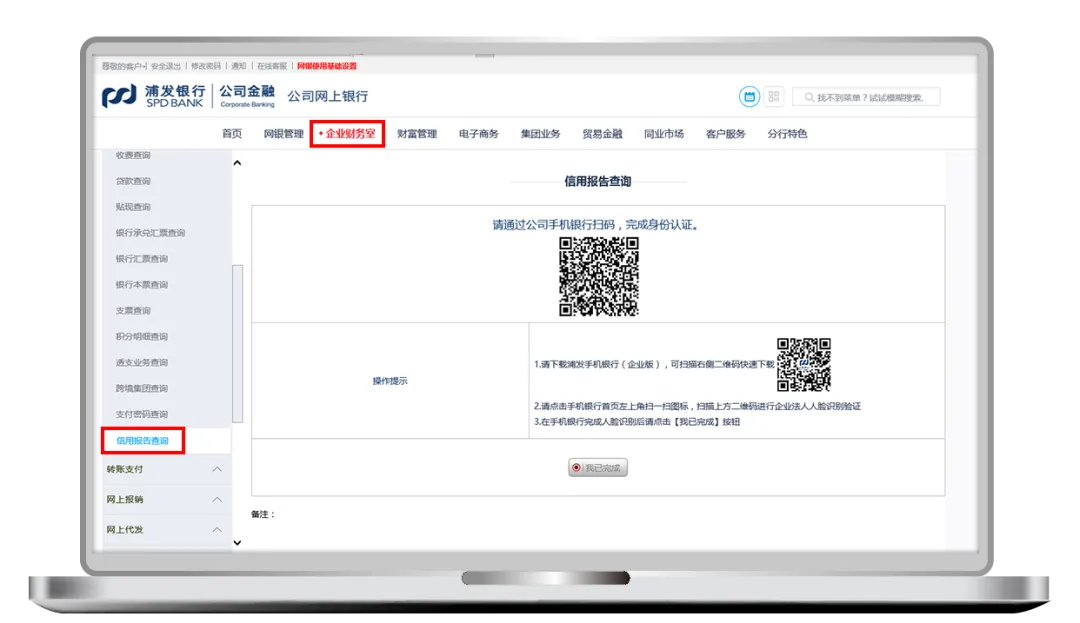The height and width of the screenshot is (623, 1080).
Task: Click 安全退出 to log out safely
Action: (x=165, y=66)
